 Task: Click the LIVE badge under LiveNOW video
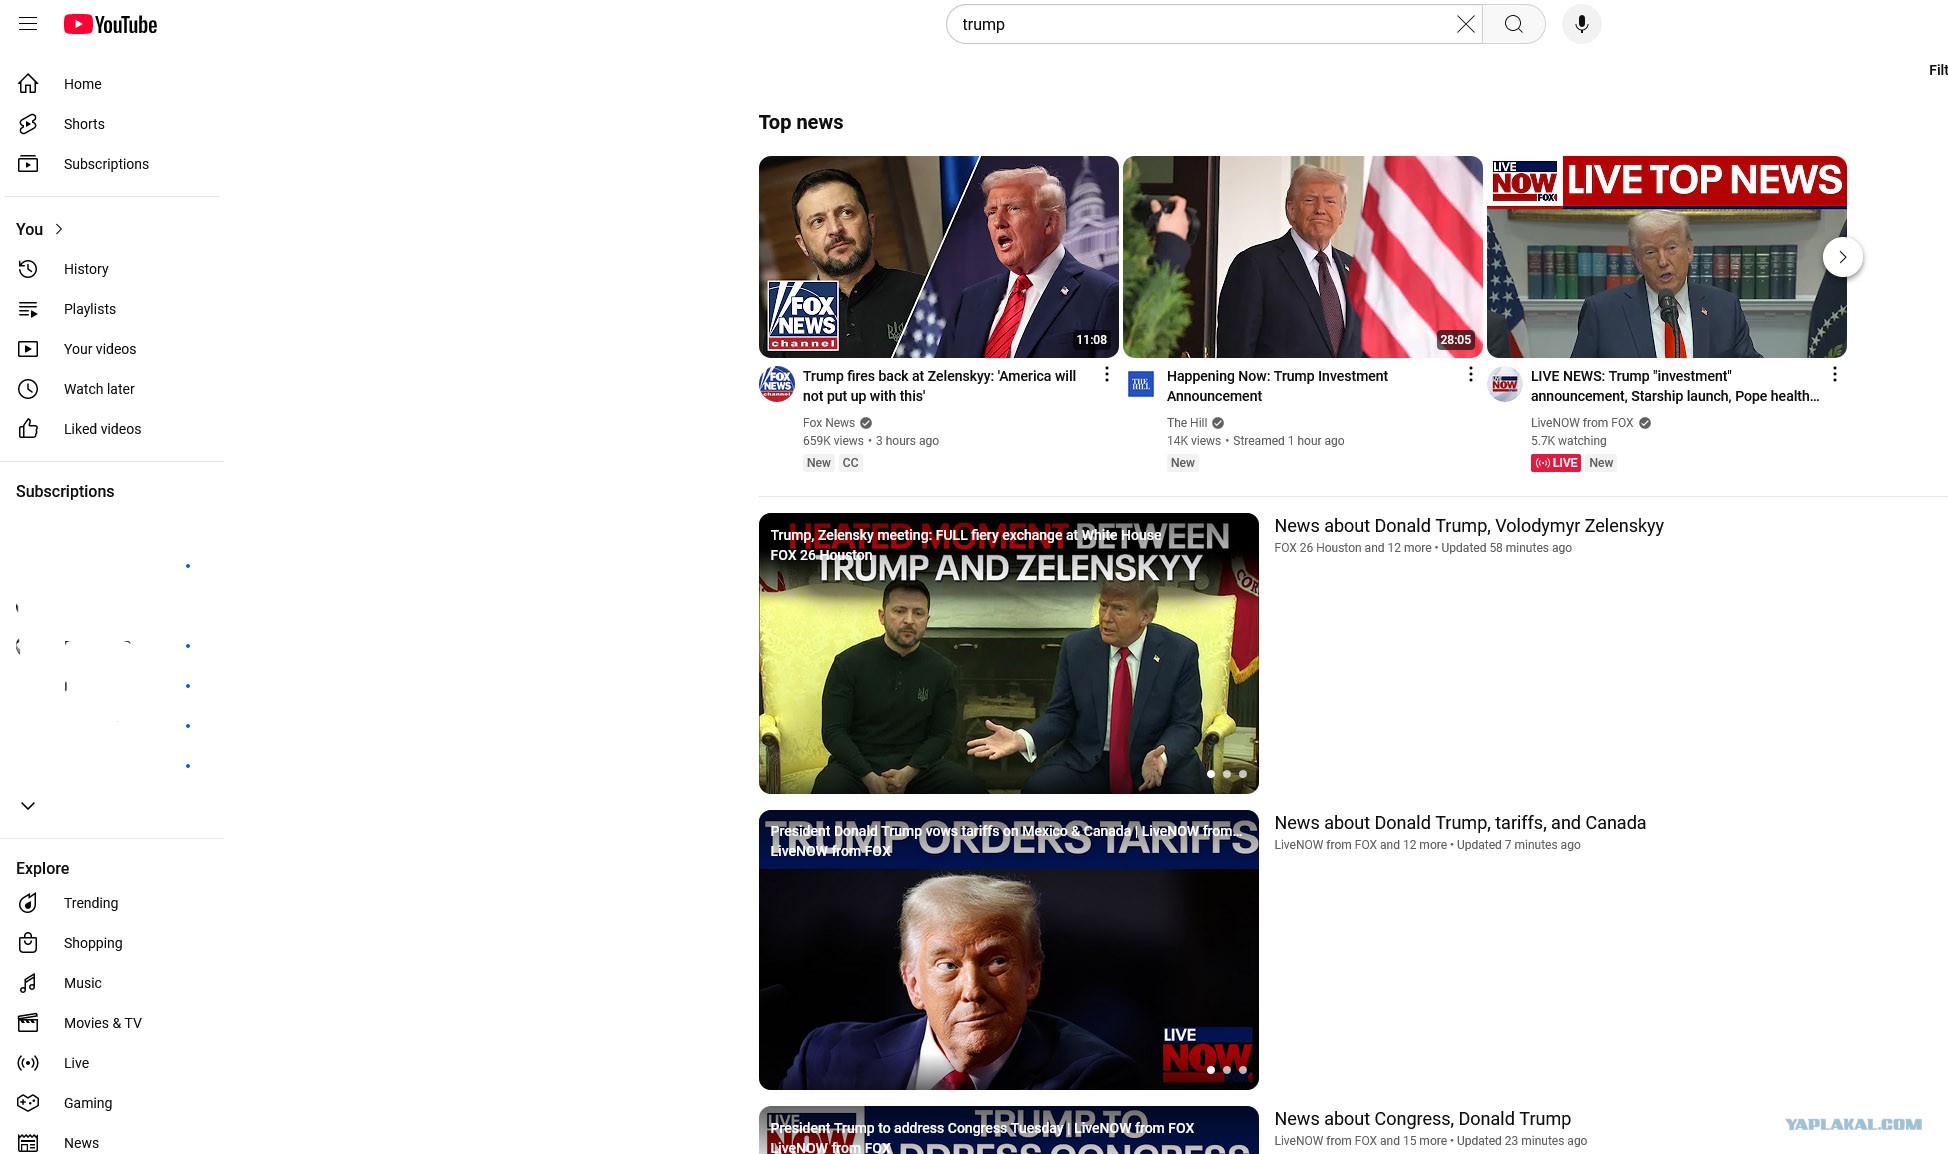[1556, 463]
